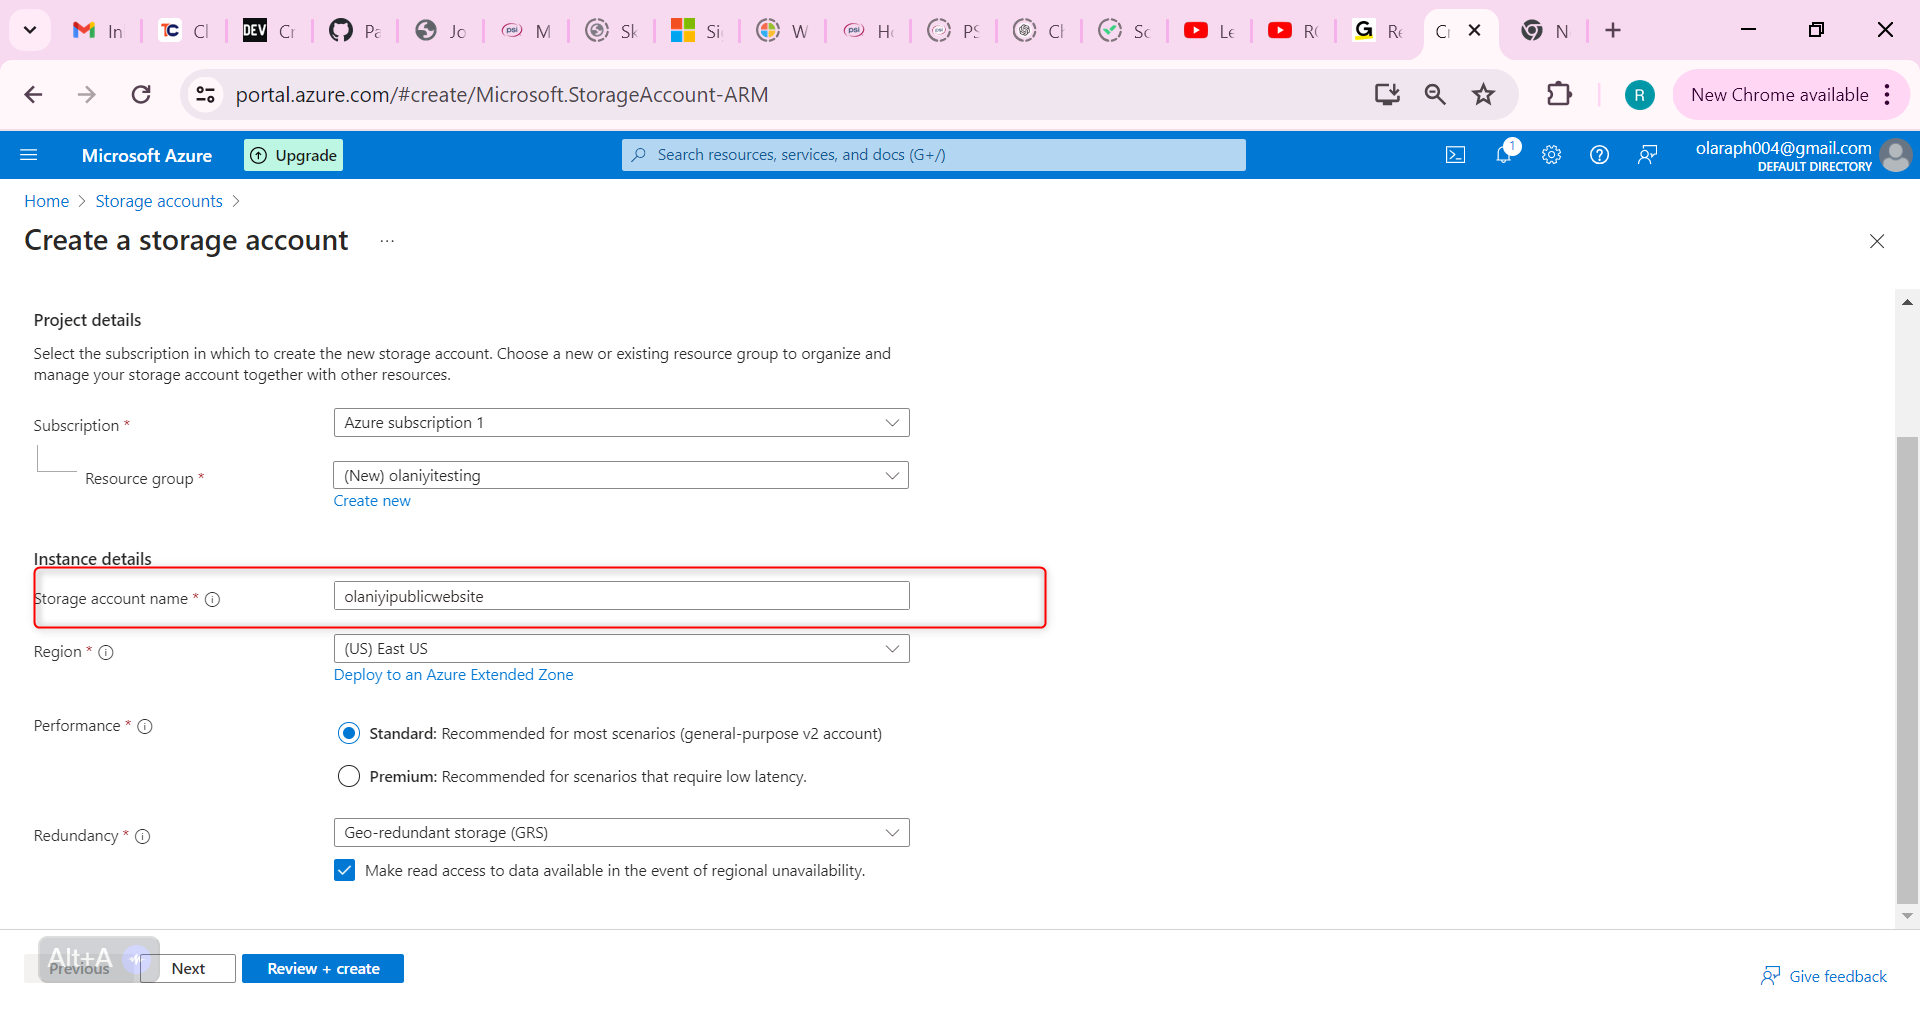Click the Review + create button
The image size is (1920, 1020).
[x=323, y=968]
